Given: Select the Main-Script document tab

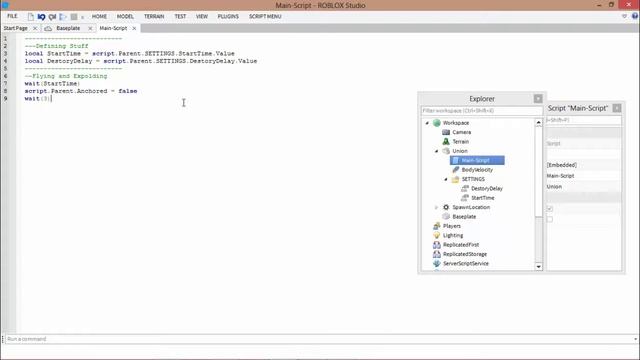Looking at the screenshot, I should [113, 28].
